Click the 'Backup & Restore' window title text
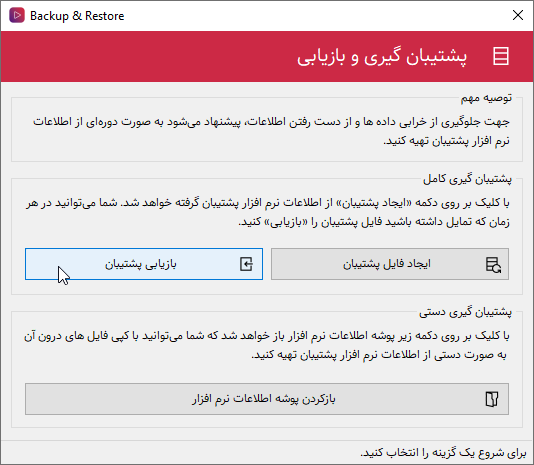 (77, 16)
